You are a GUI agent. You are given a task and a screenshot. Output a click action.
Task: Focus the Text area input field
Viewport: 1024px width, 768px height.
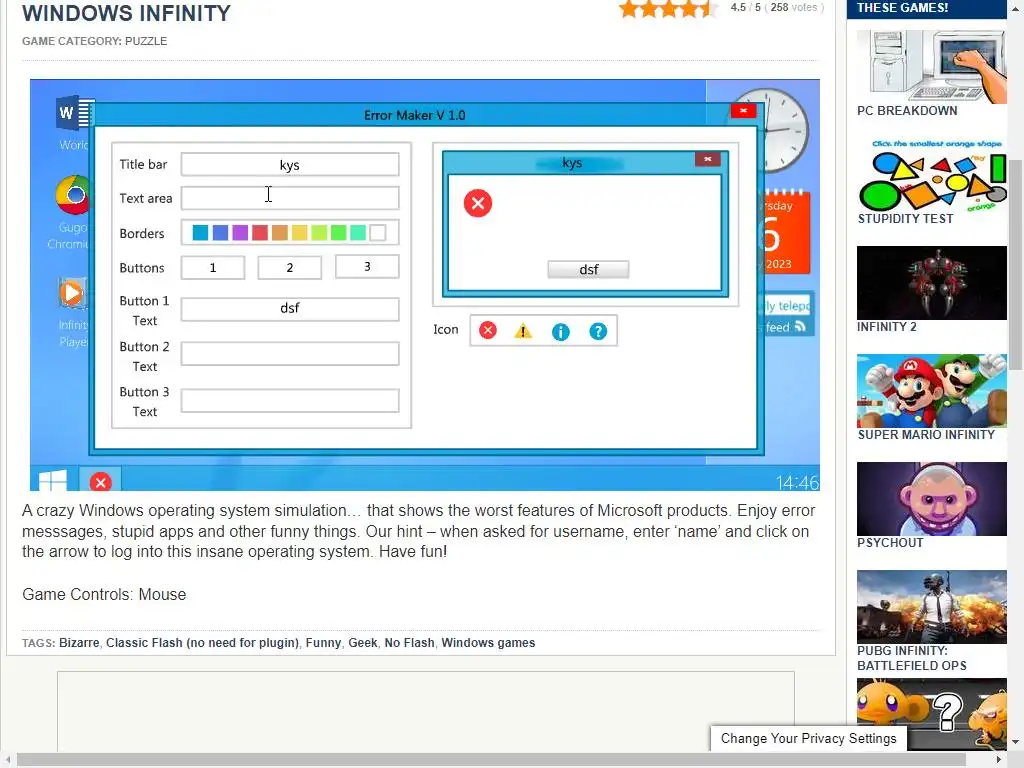tap(290, 198)
